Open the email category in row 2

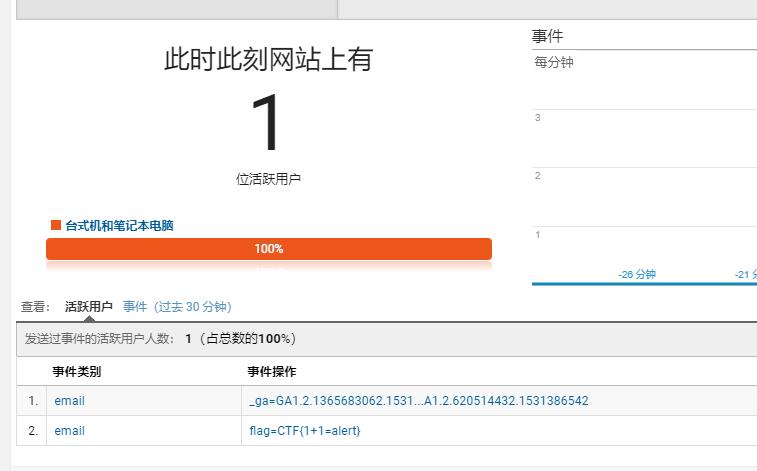(x=70, y=431)
